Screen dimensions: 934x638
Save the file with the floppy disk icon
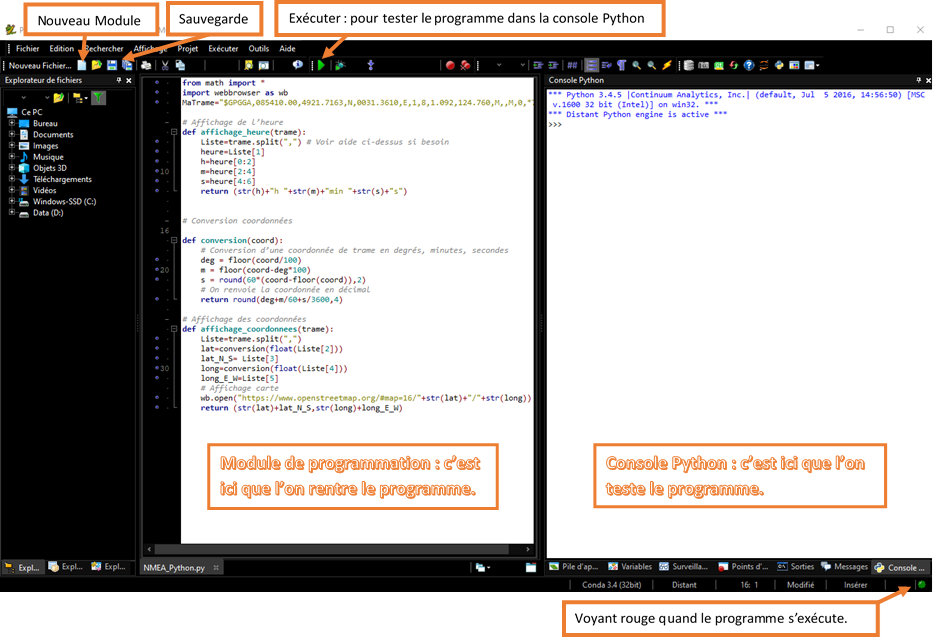tap(112, 65)
